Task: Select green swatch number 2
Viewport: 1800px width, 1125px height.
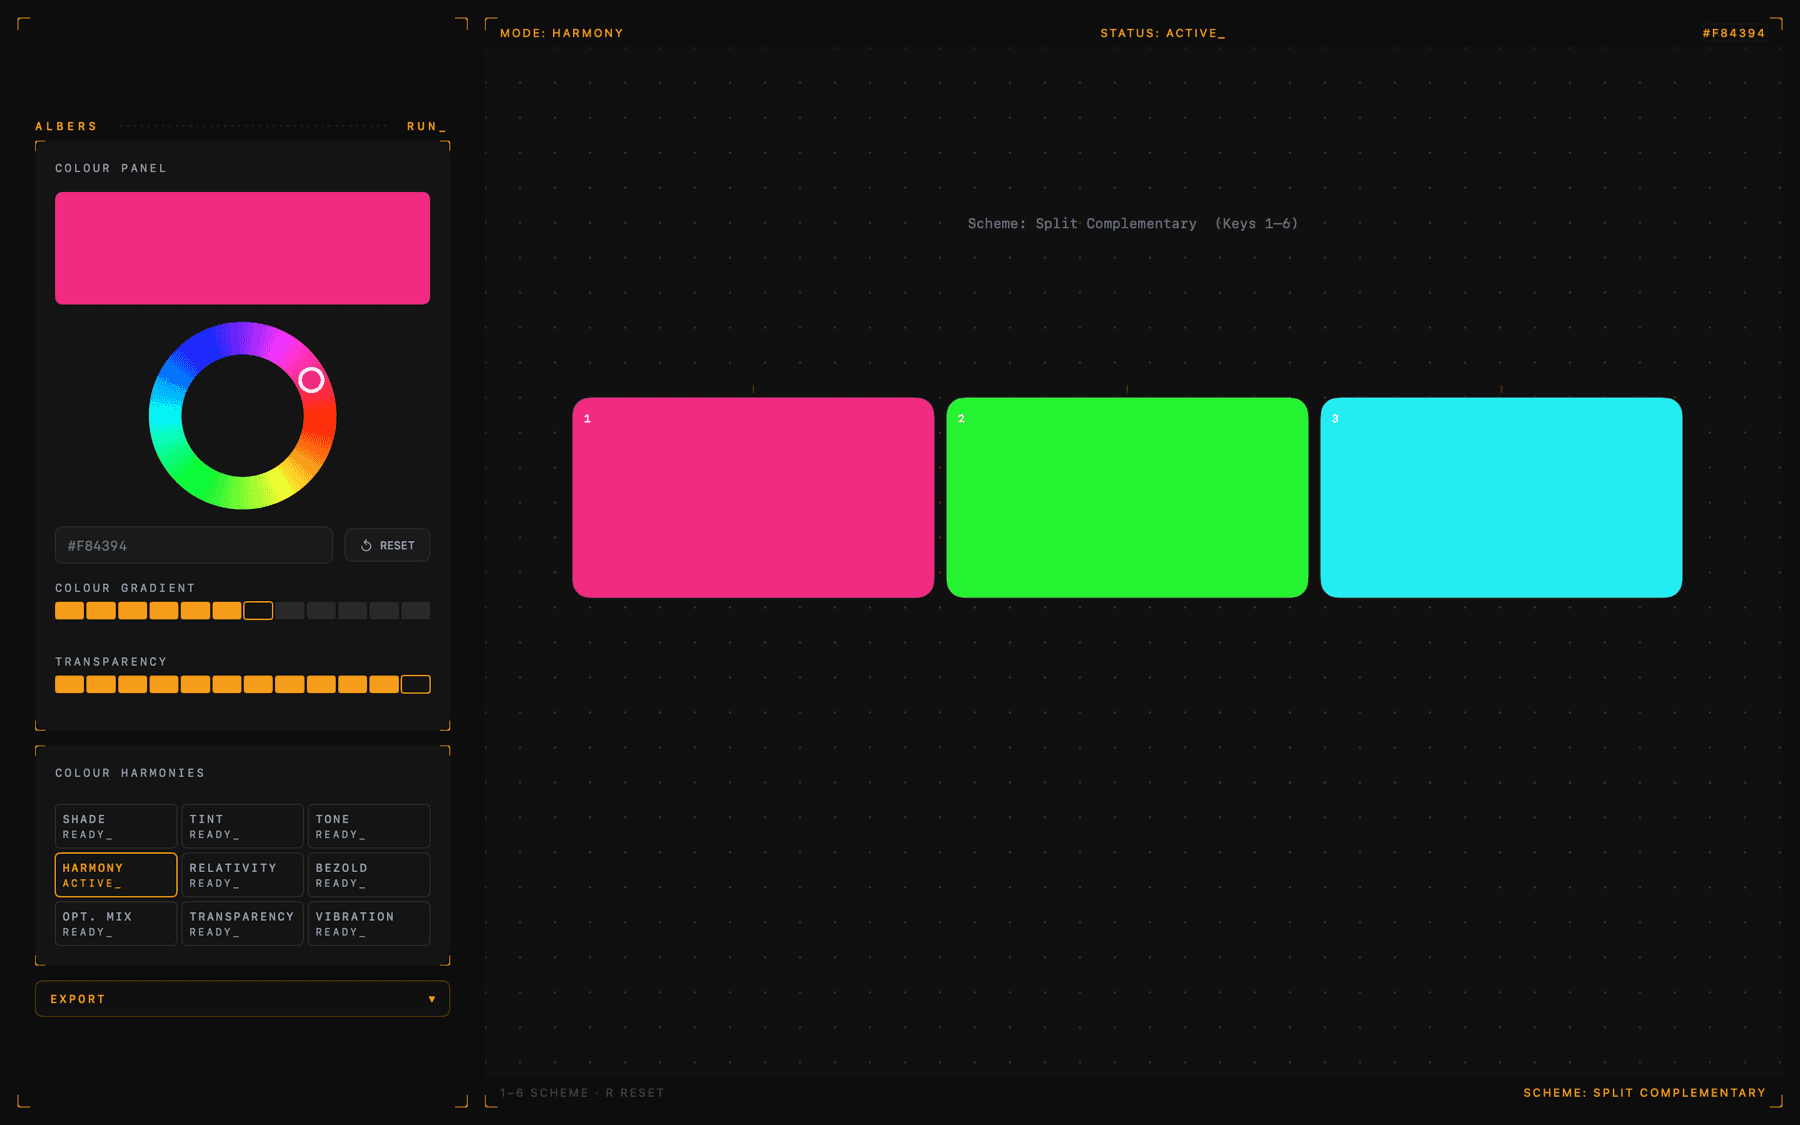Action: point(1127,498)
